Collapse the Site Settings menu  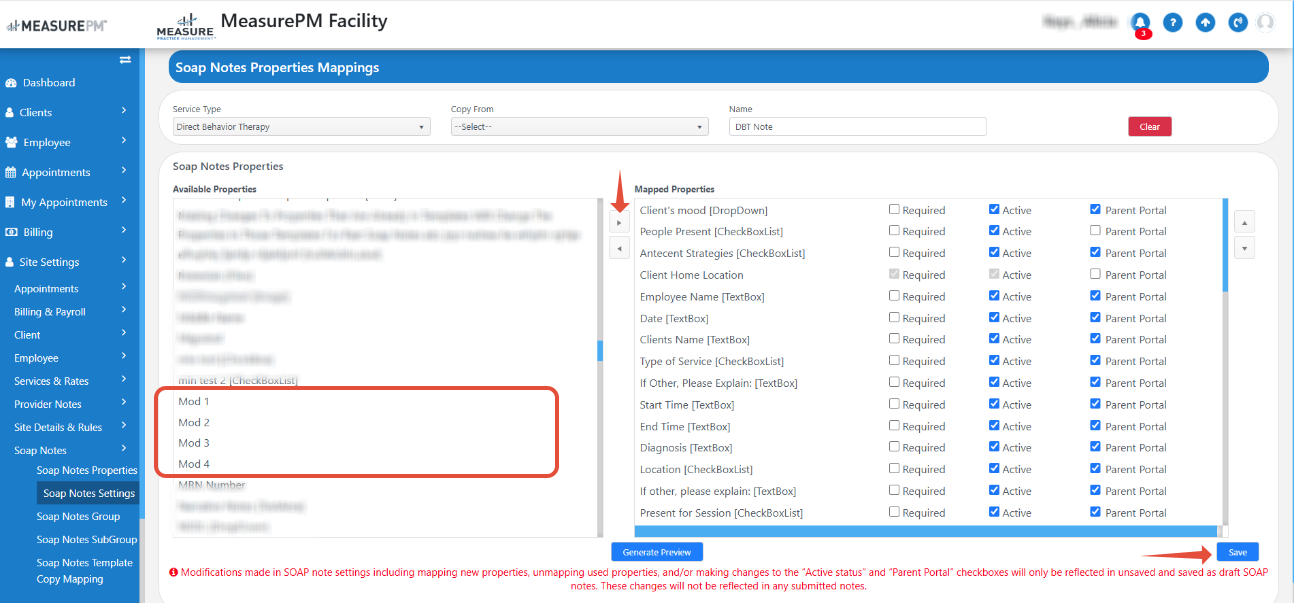click(x=124, y=260)
